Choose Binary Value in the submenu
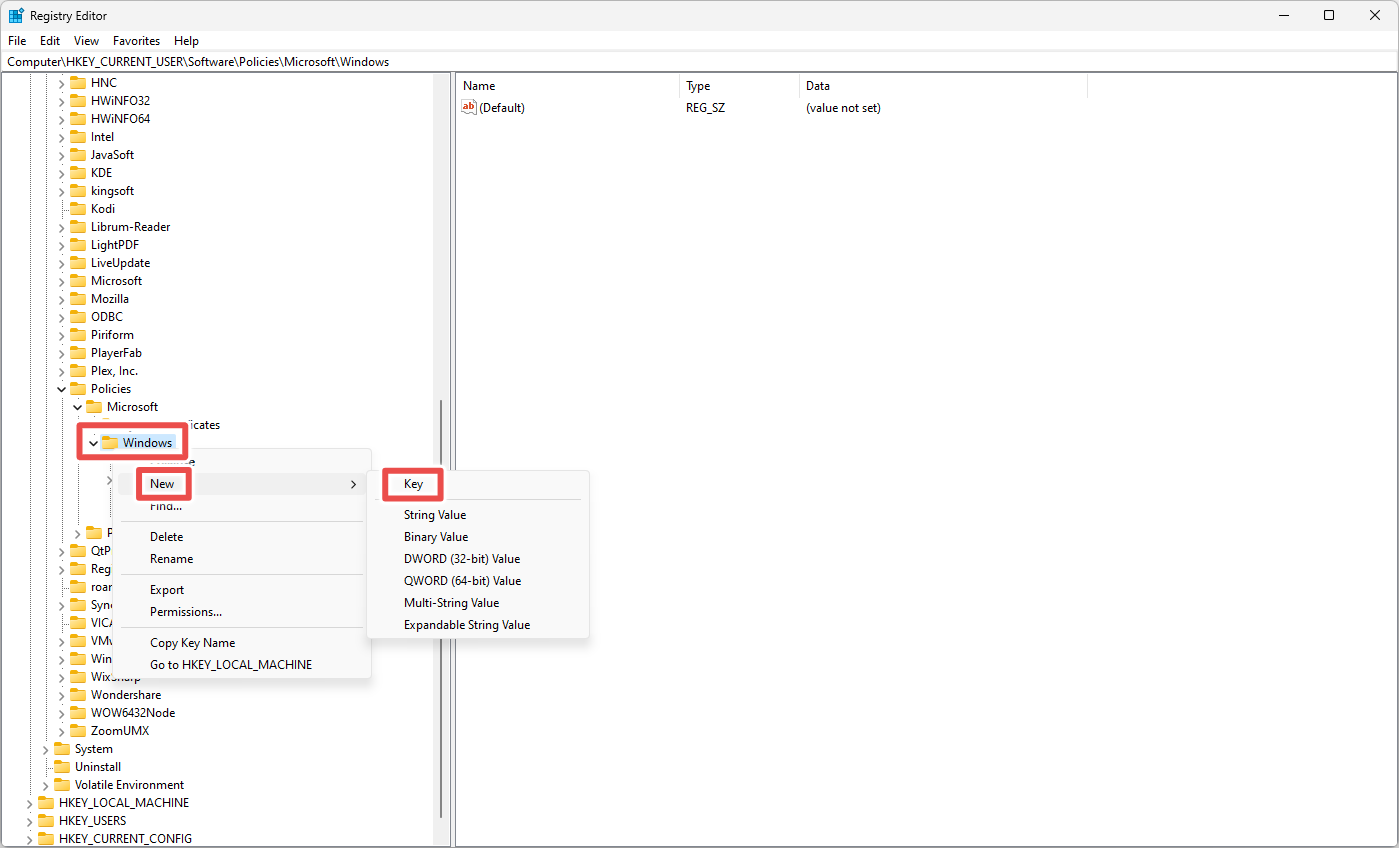Screen dimensions: 1399x848 click(x=436, y=537)
